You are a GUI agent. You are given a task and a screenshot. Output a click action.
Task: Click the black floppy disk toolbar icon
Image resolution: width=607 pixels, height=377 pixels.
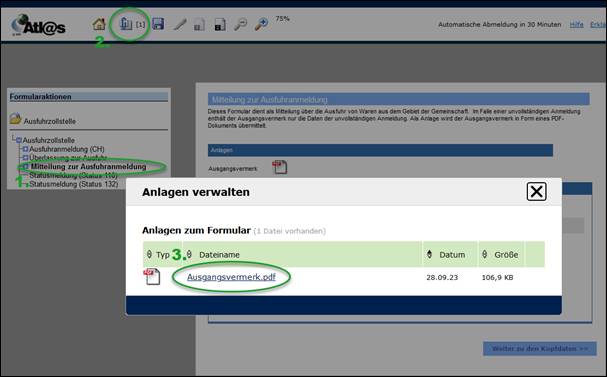[x=220, y=25]
